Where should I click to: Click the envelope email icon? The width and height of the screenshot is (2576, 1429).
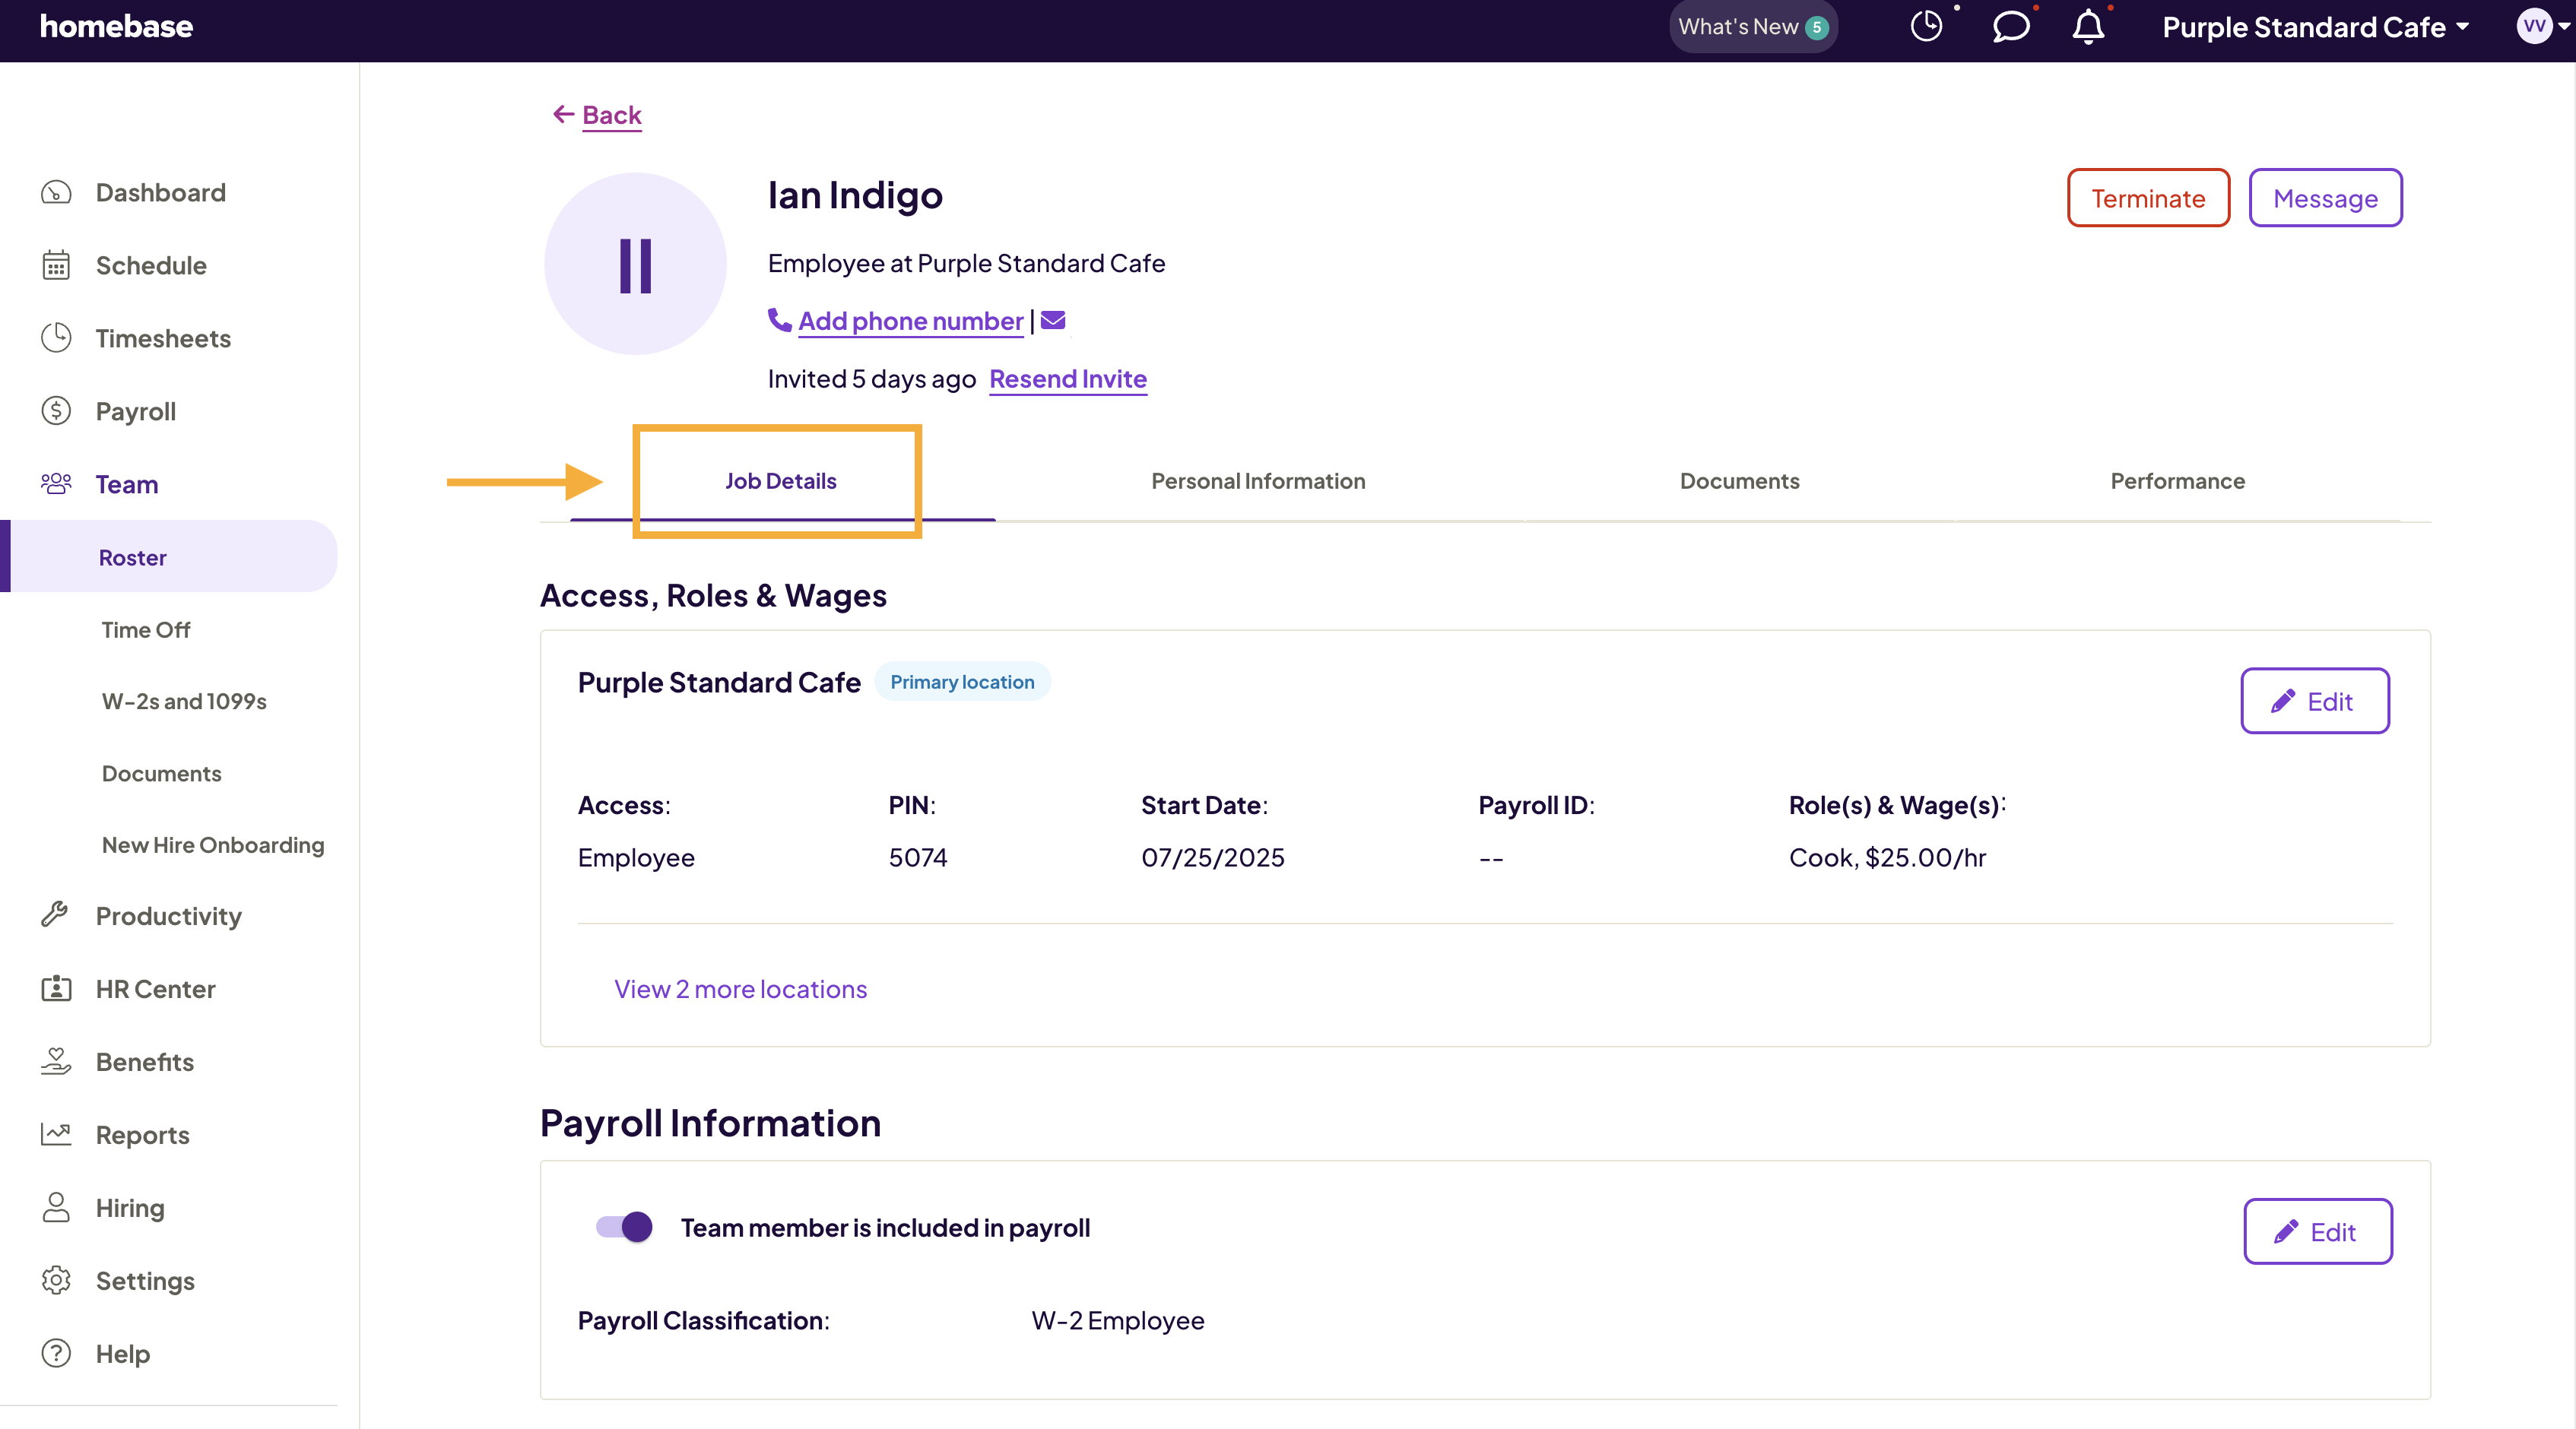[x=1053, y=320]
